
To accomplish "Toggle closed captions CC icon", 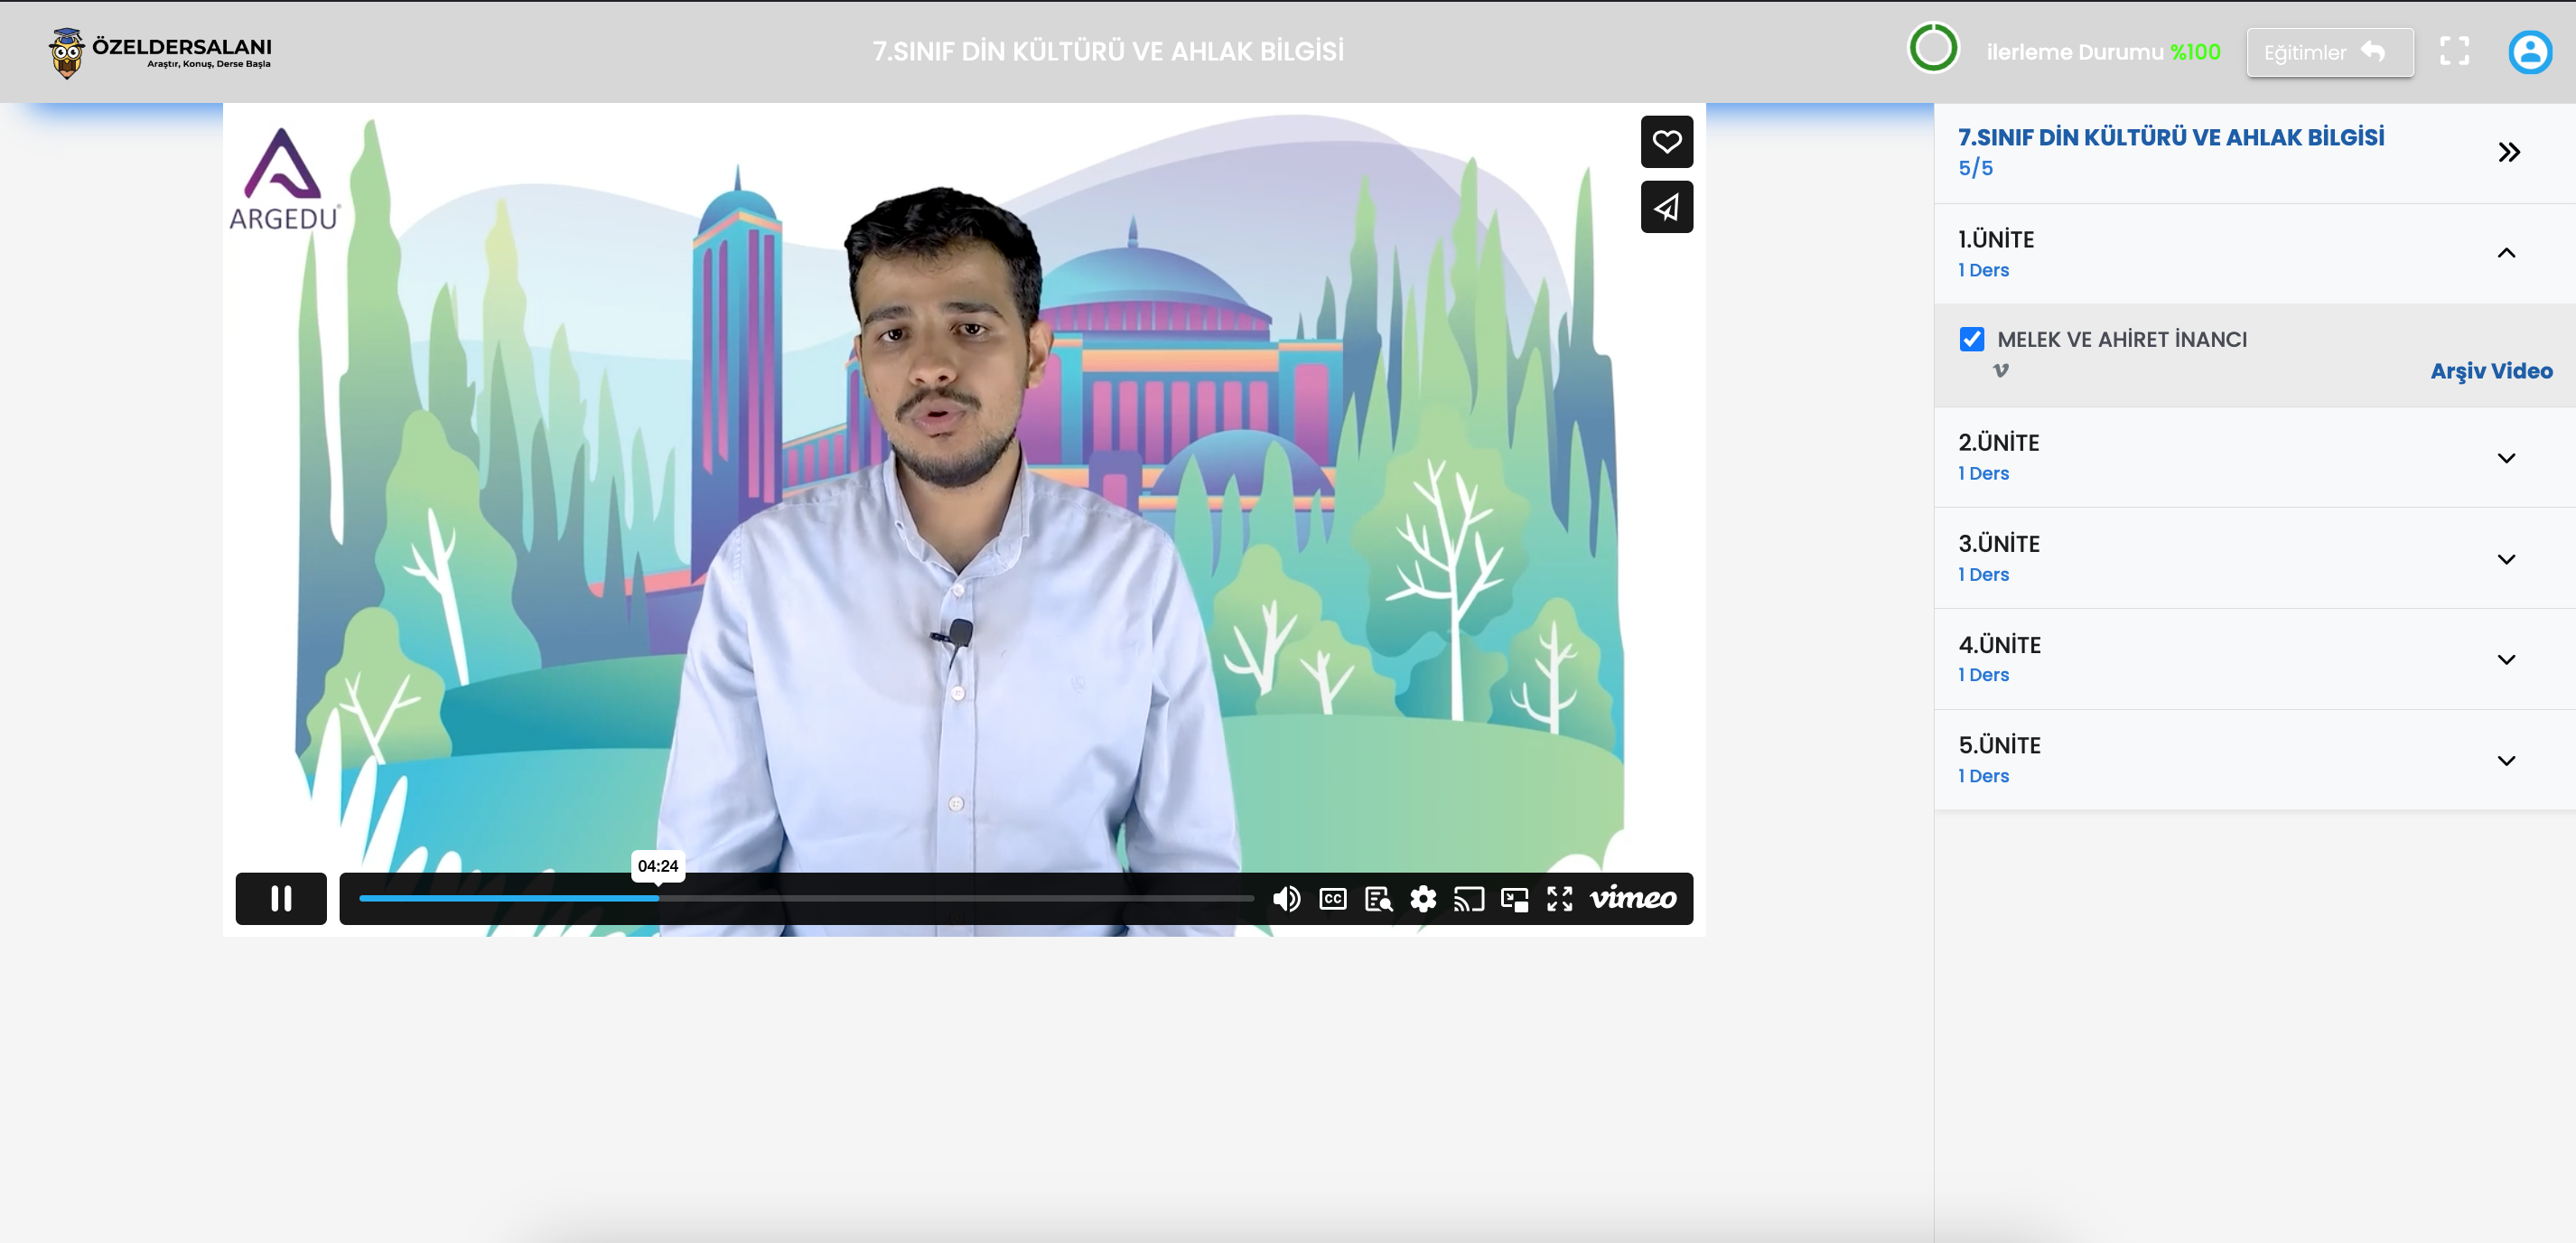I will tap(1333, 899).
